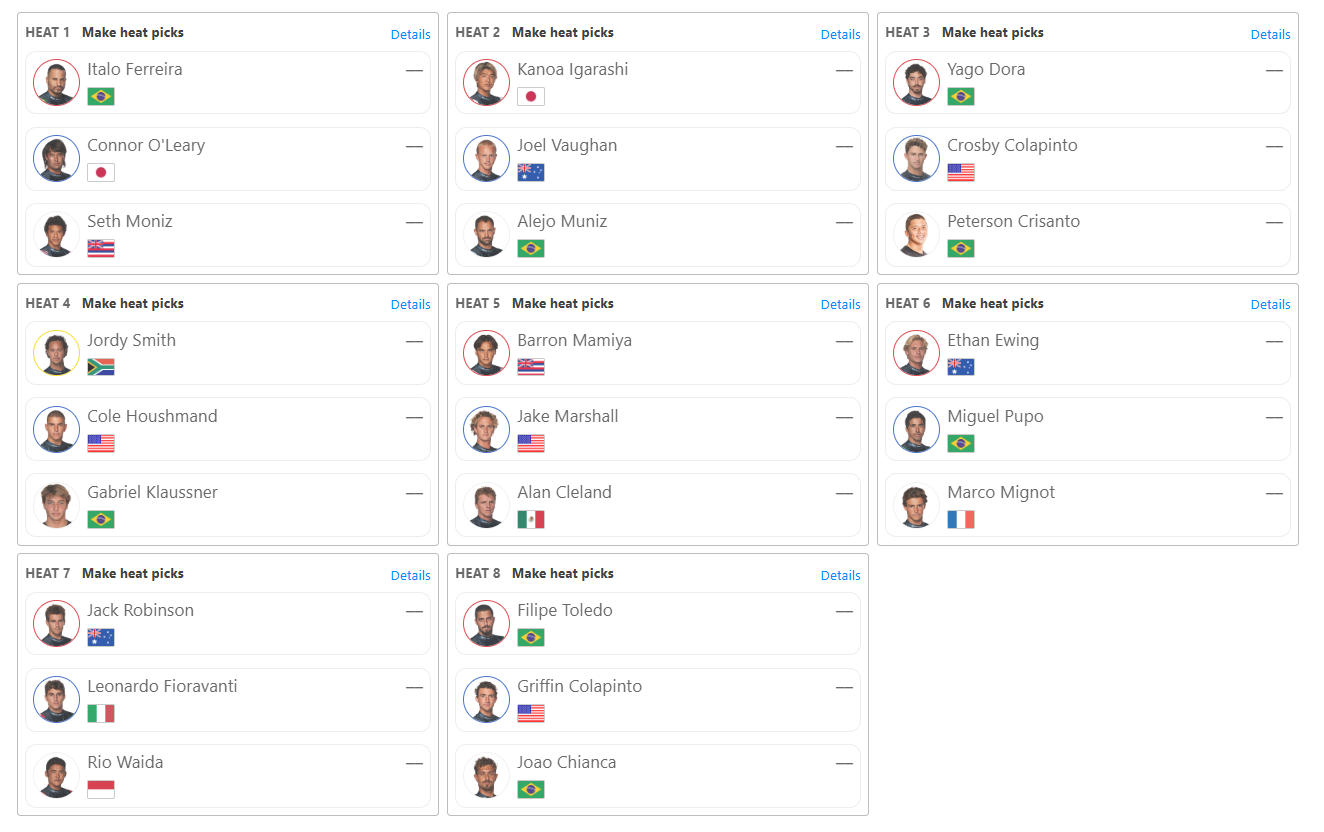Open Details link for Heat 6
The height and width of the screenshot is (832, 1324).
click(x=1270, y=305)
